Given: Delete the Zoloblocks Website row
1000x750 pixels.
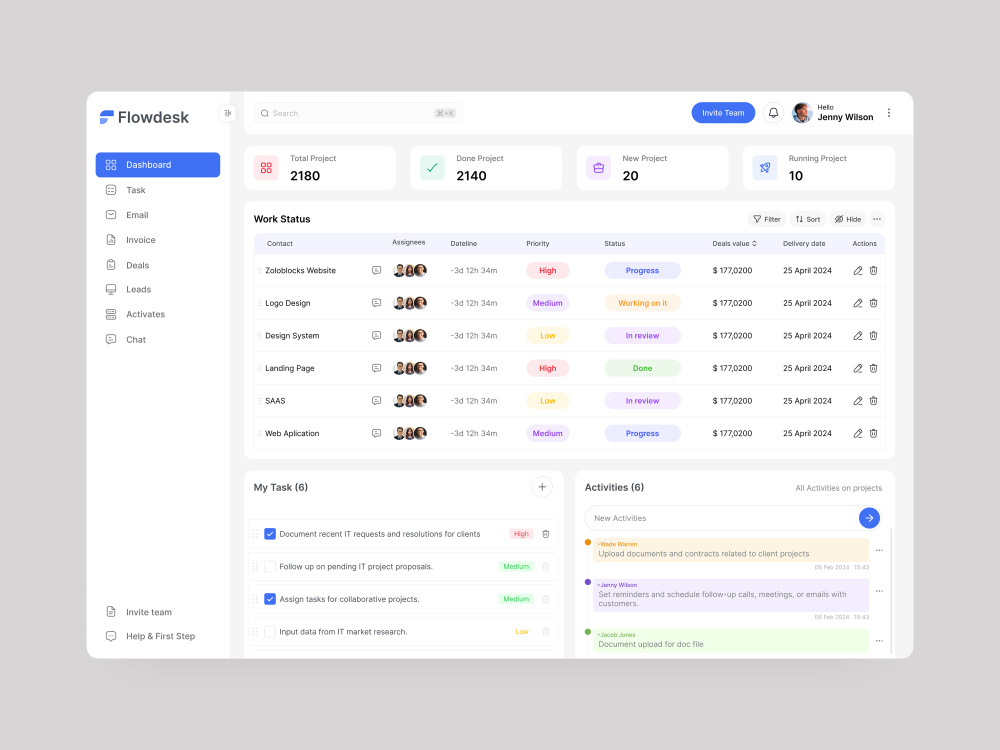Looking at the screenshot, I should [874, 270].
